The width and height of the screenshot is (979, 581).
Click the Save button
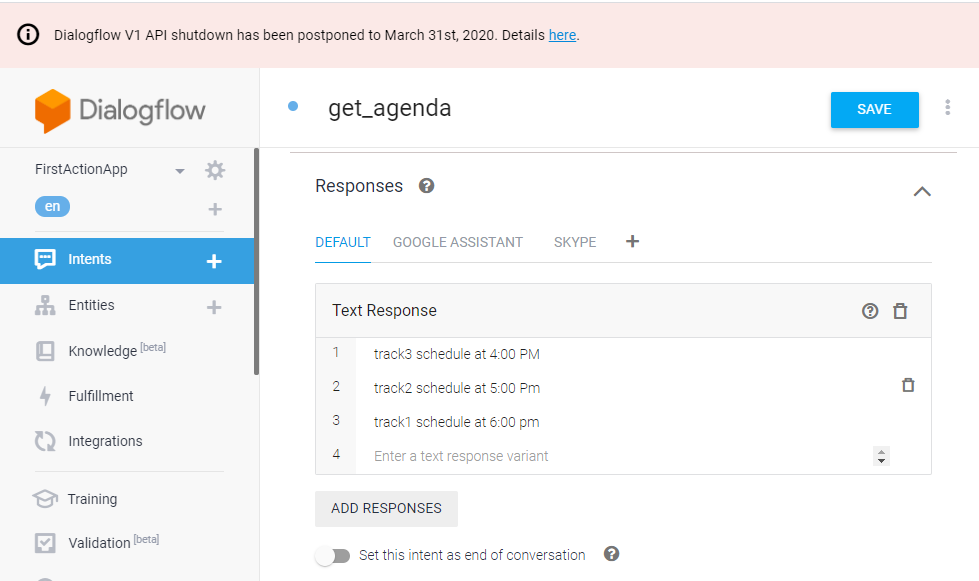874,110
